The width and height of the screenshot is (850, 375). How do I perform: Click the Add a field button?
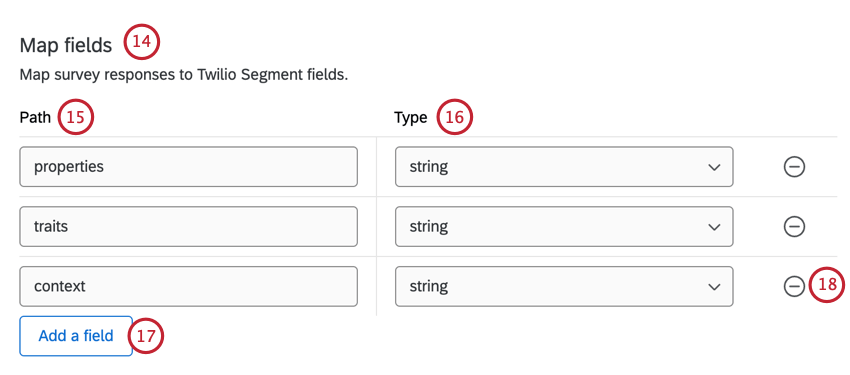(x=76, y=336)
